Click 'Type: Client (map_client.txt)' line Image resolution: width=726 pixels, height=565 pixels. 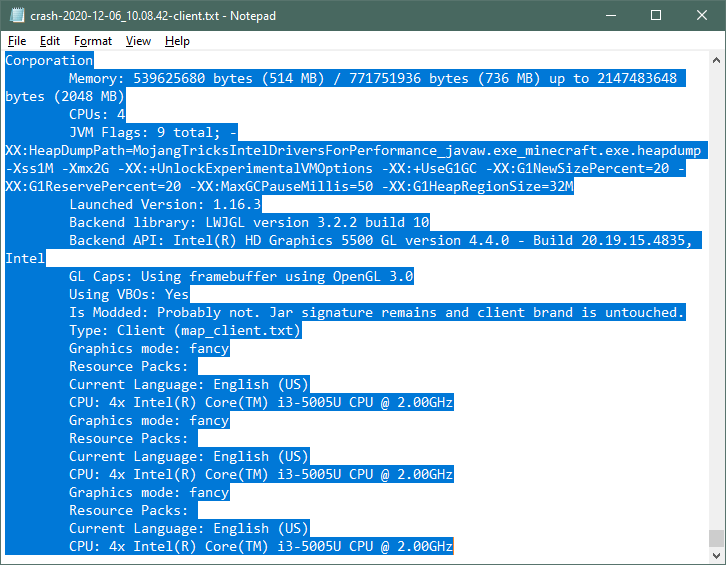[x=185, y=331]
